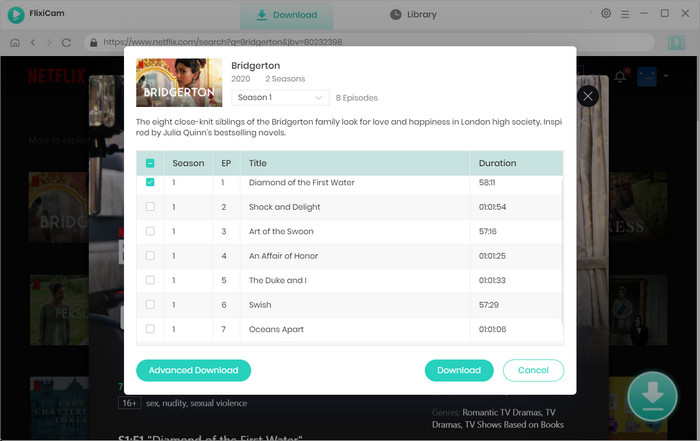Screen dimensions: 700x441
Task: Open the Netflix profile avatar
Action: pos(646,76)
